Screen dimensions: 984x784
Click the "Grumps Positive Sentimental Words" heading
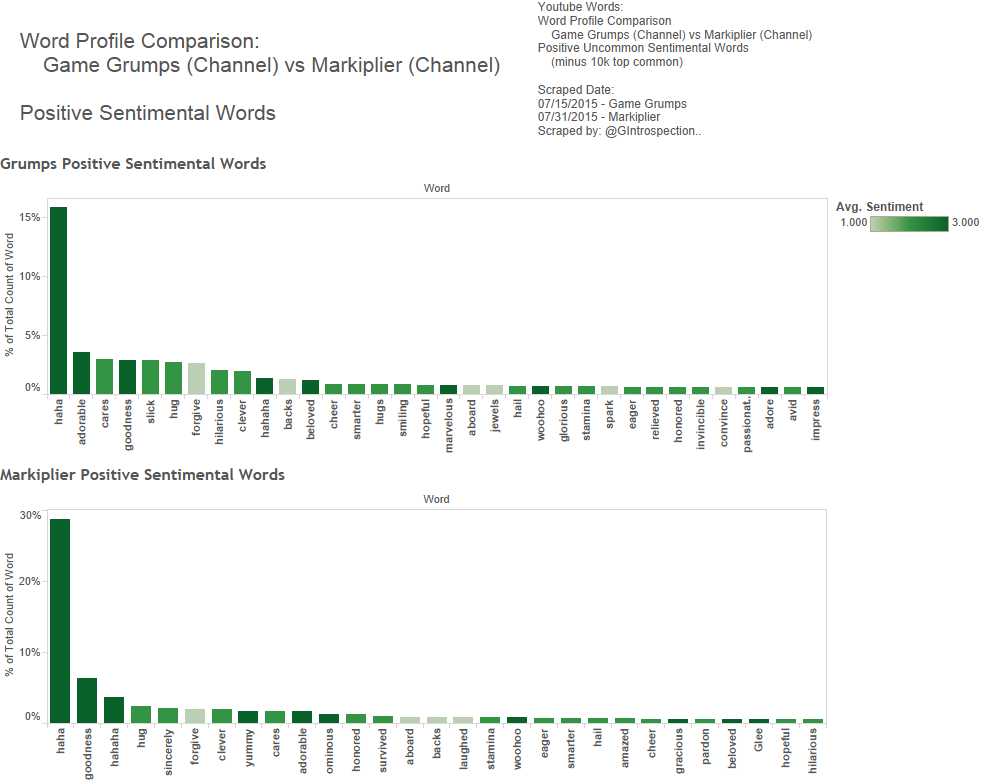tap(133, 163)
